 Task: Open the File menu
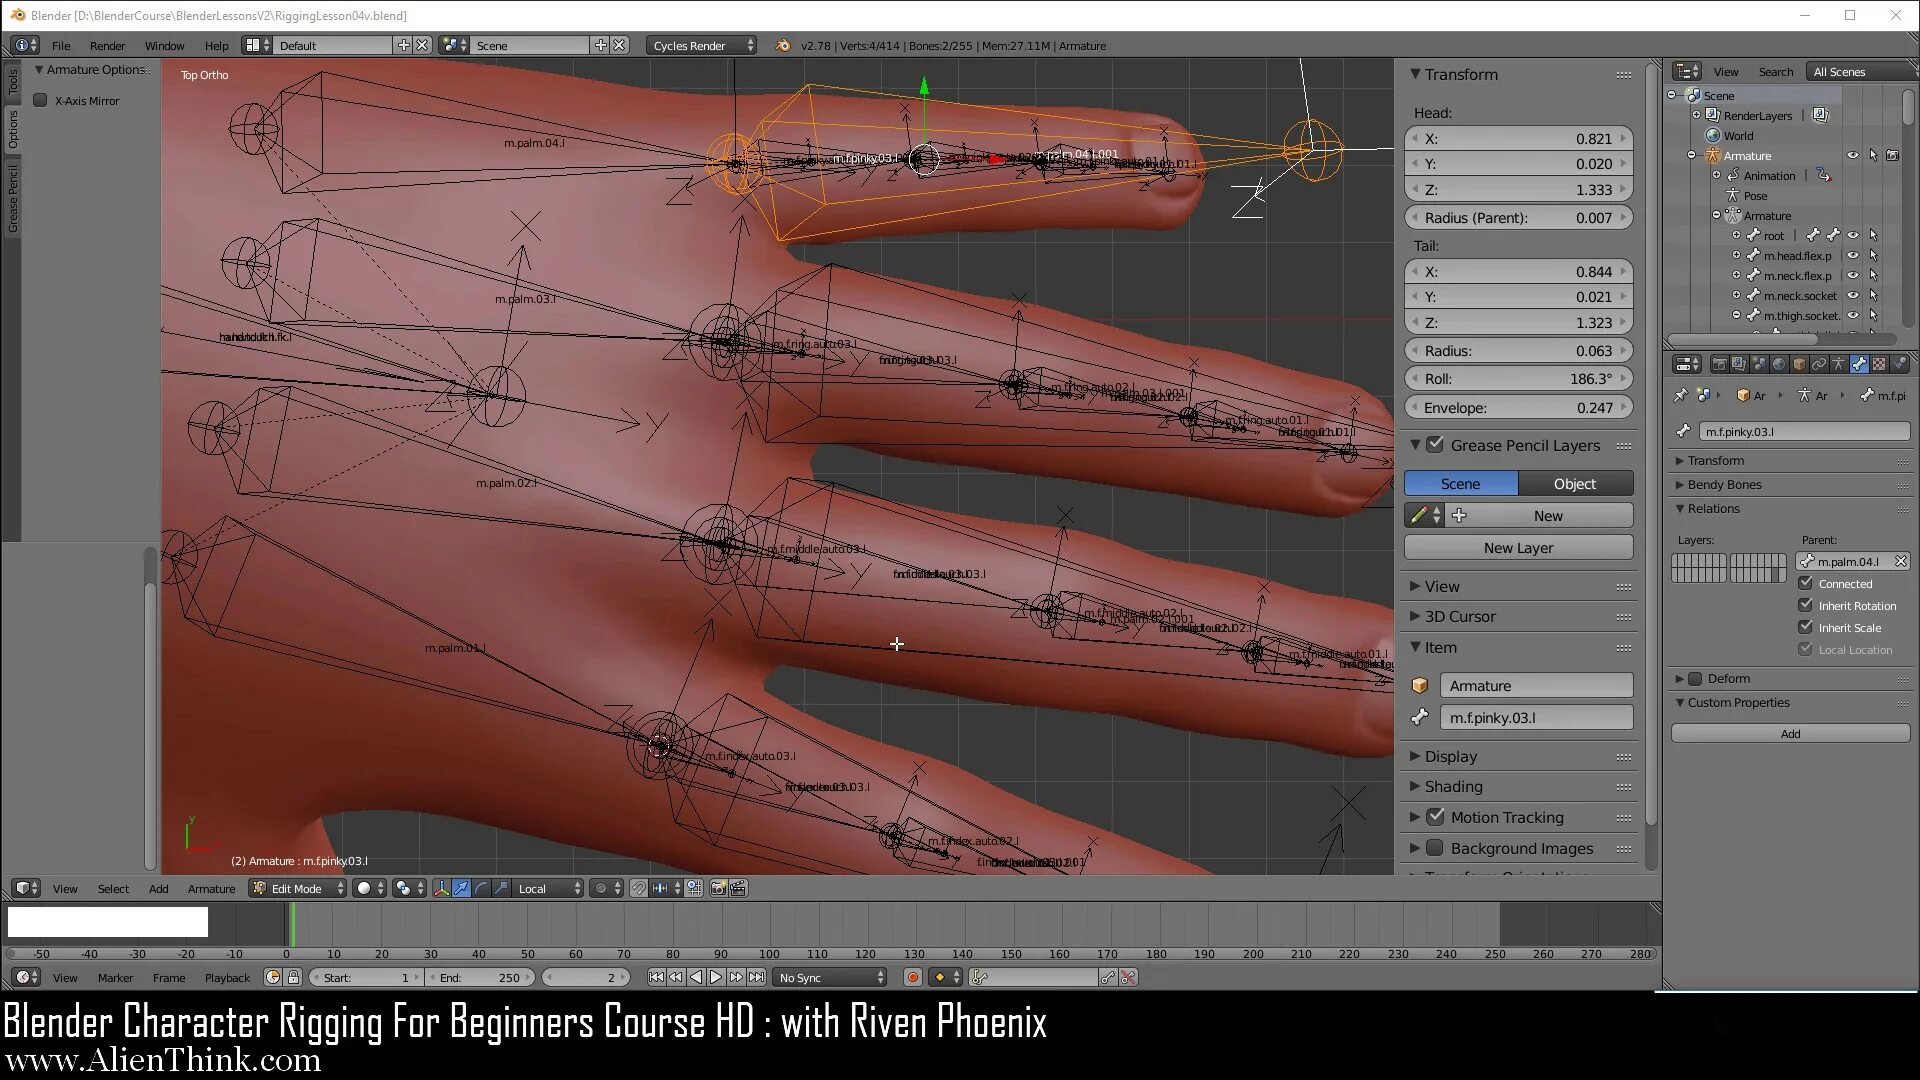(61, 45)
